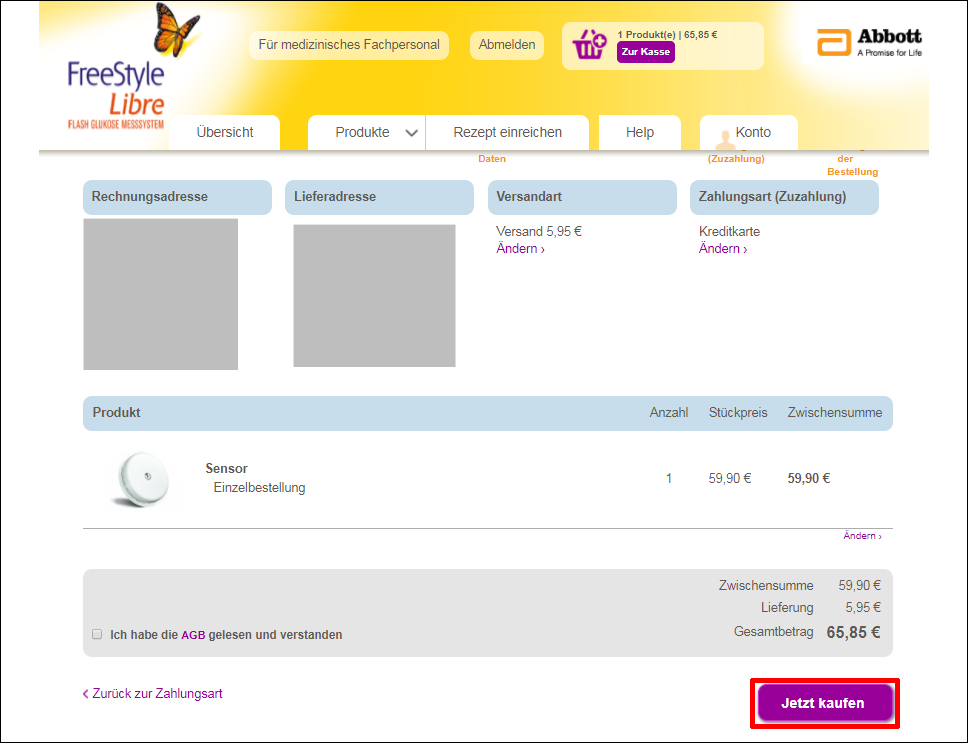This screenshot has width=968, height=743.
Task: Open the Help tab
Action: (x=640, y=132)
